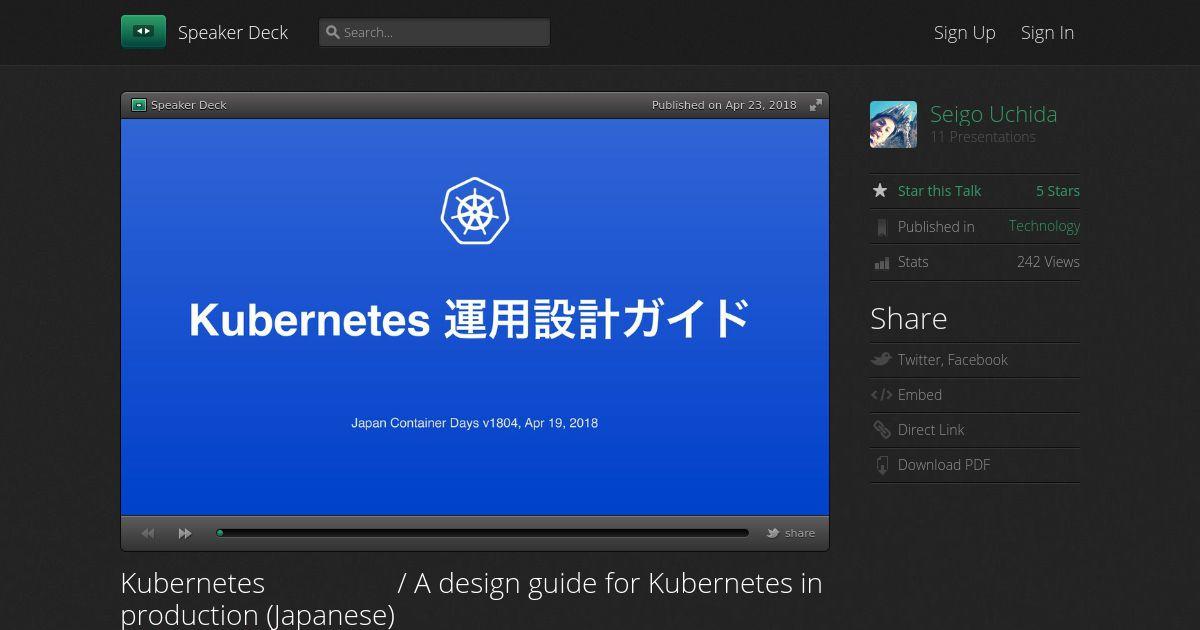The width and height of the screenshot is (1200, 630).
Task: Open the Twitter, Facebook share option
Action: 952,360
